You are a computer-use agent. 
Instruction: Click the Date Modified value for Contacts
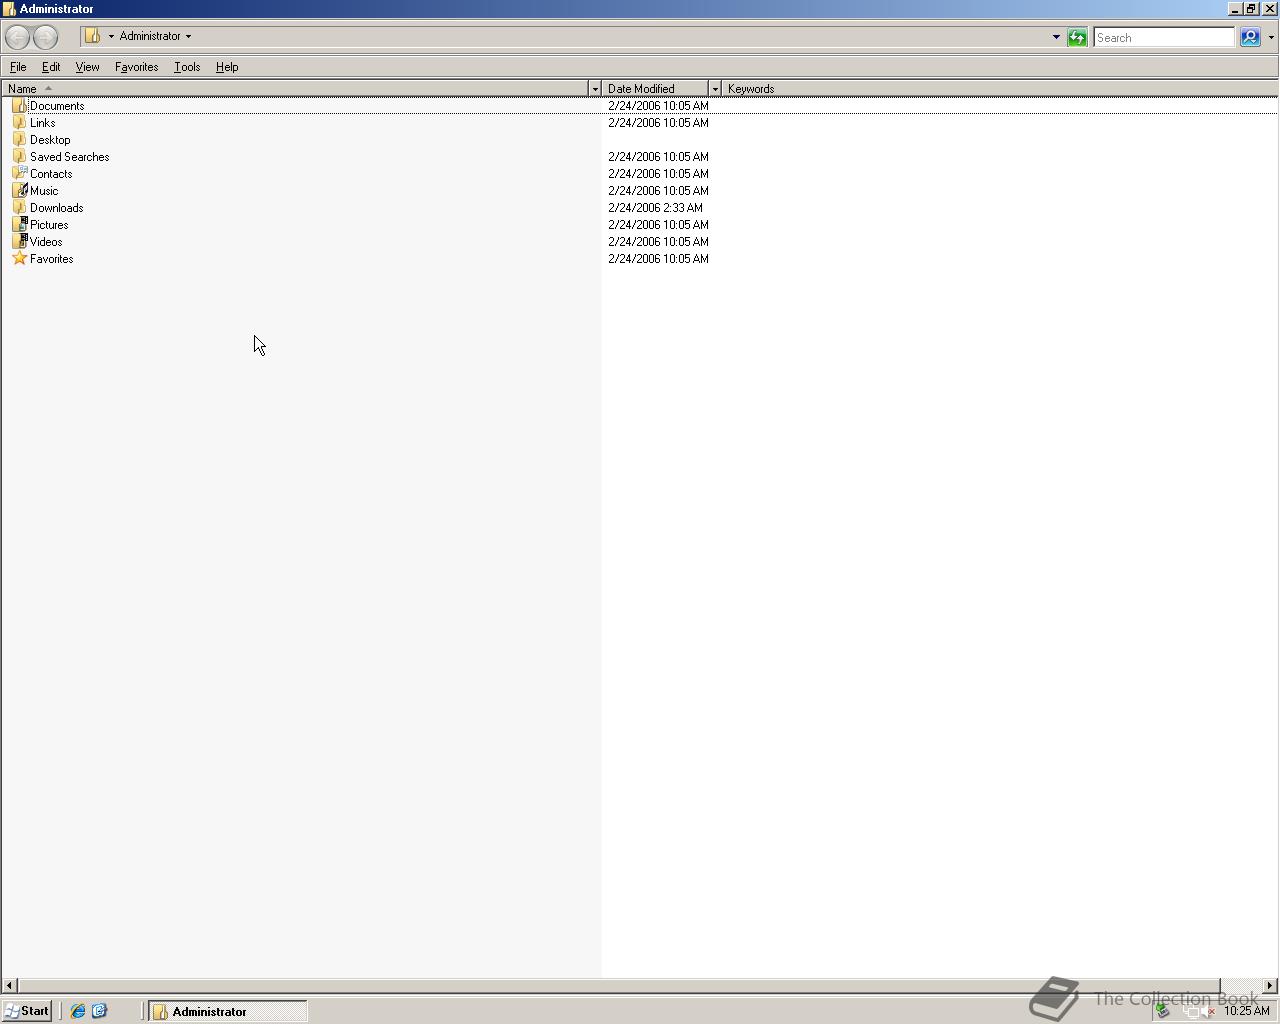[658, 174]
